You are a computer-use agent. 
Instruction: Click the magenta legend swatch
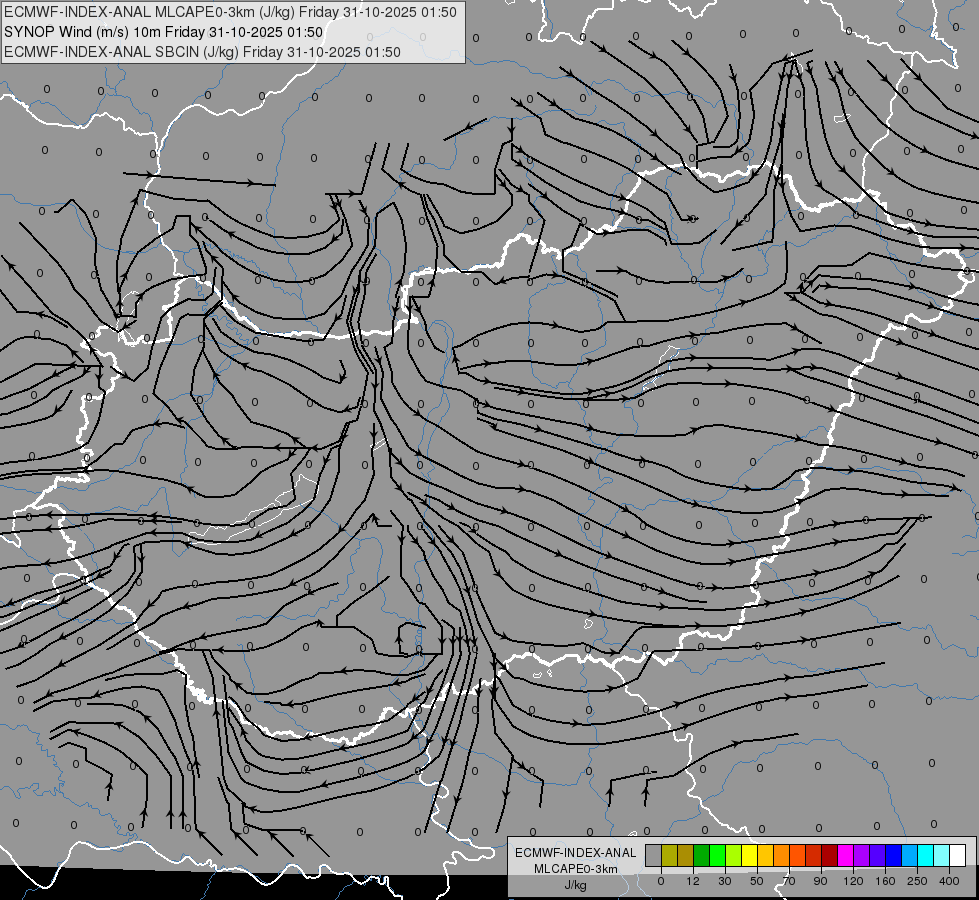pyautogui.click(x=846, y=855)
